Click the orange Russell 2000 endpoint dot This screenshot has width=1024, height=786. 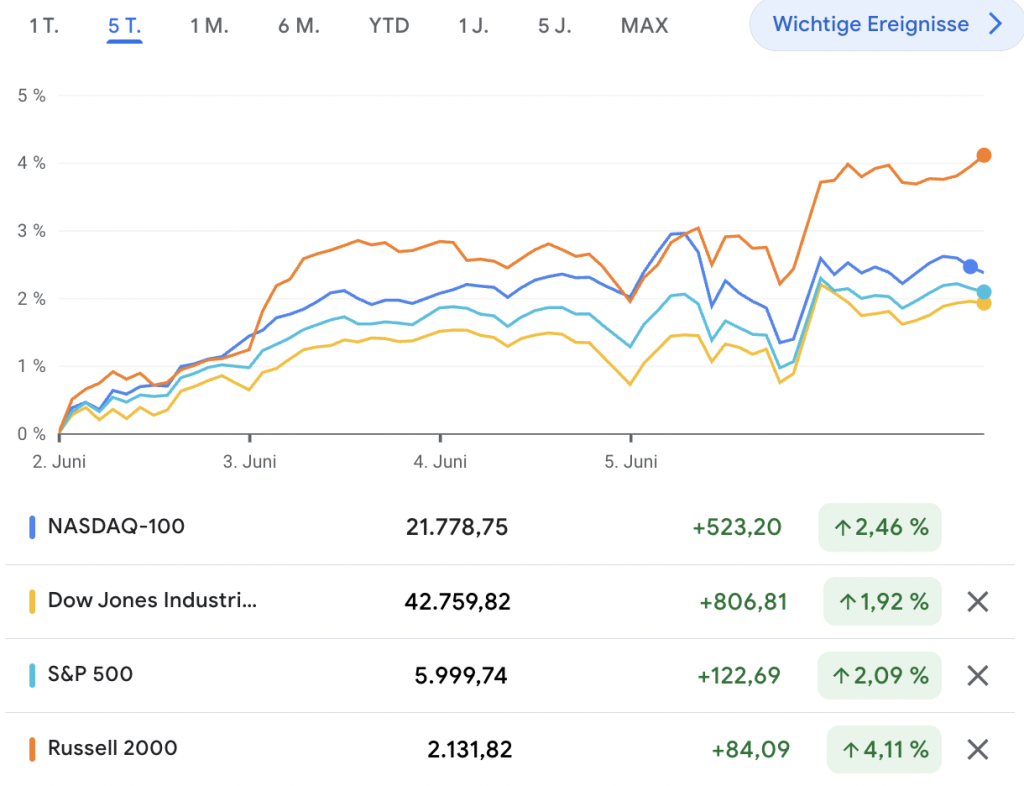click(984, 155)
